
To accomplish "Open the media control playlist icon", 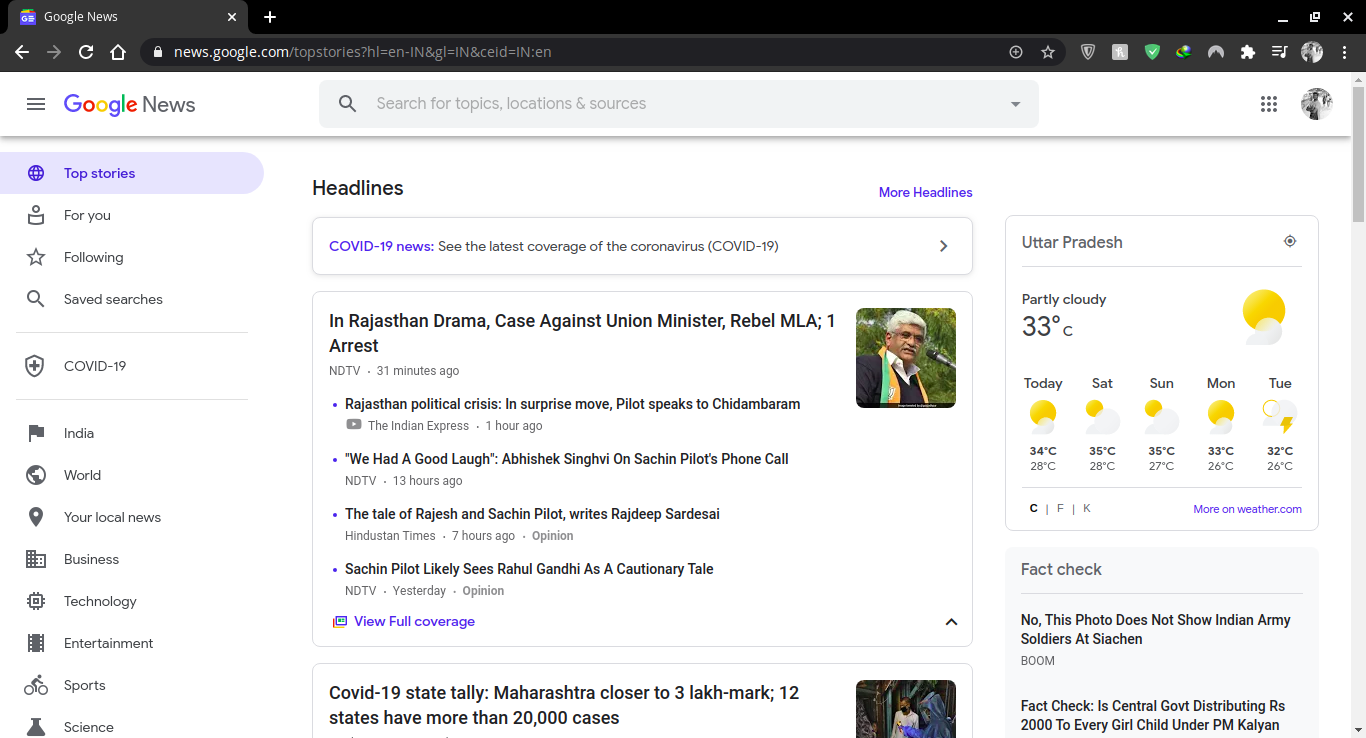I will (x=1280, y=52).
